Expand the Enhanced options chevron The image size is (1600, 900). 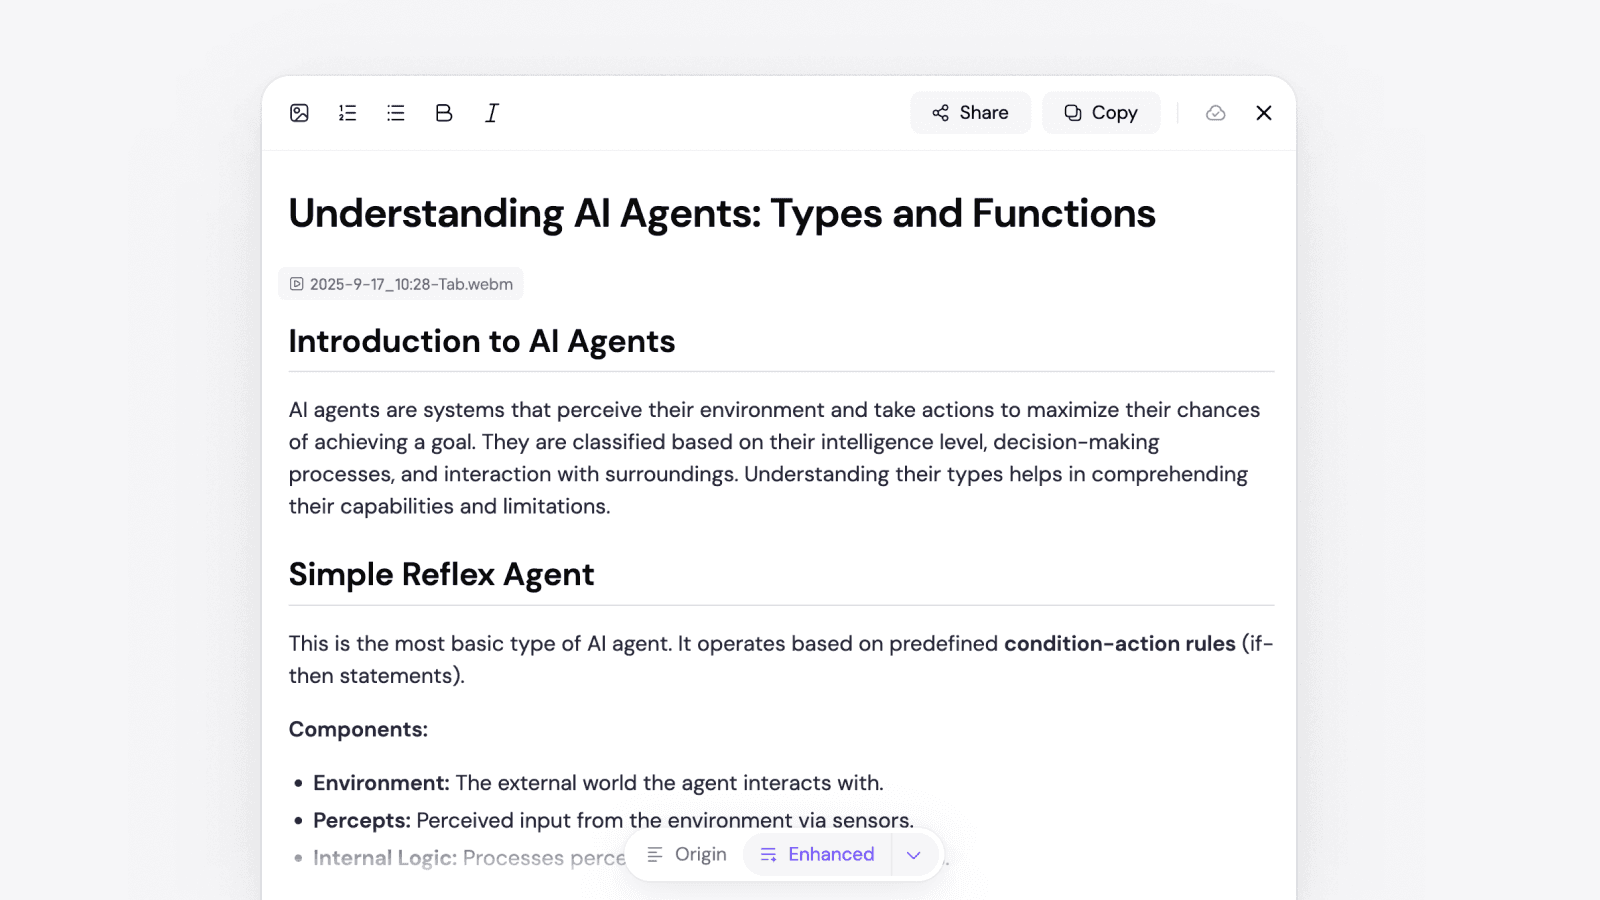click(913, 855)
